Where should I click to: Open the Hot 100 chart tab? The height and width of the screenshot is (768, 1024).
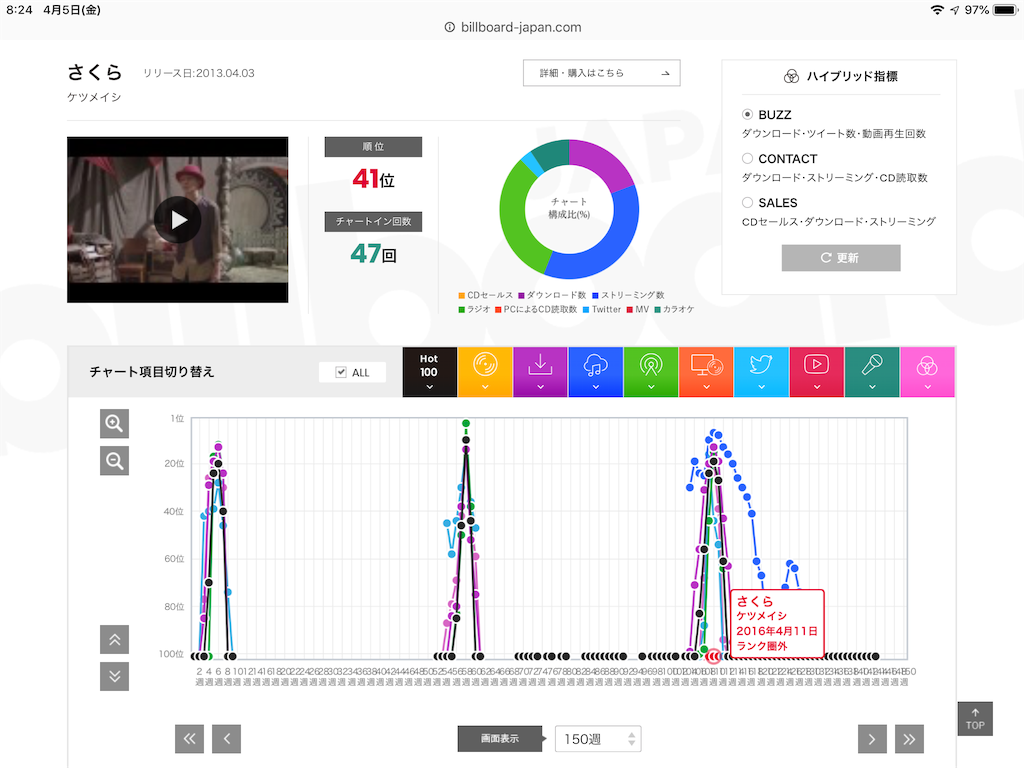click(429, 372)
